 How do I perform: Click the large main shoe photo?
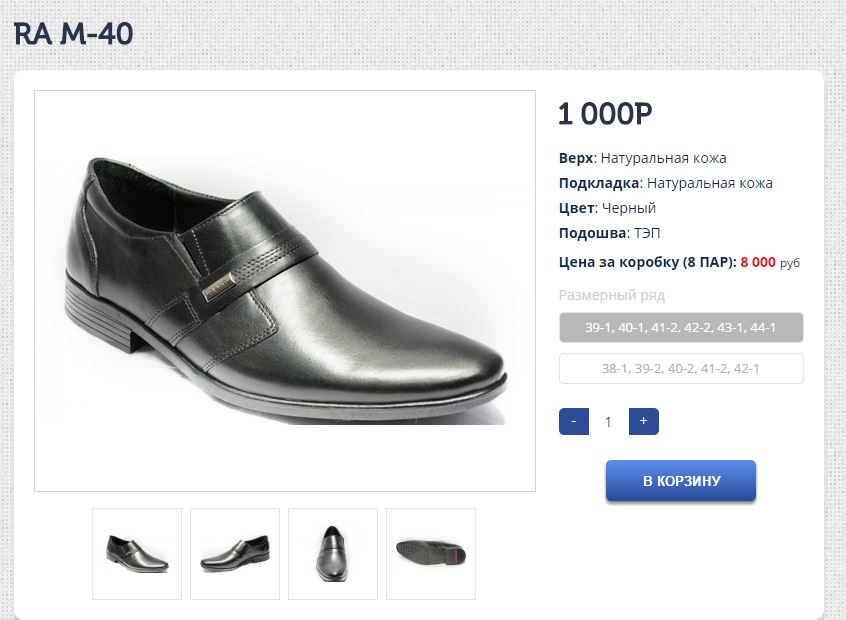pyautogui.click(x=285, y=291)
